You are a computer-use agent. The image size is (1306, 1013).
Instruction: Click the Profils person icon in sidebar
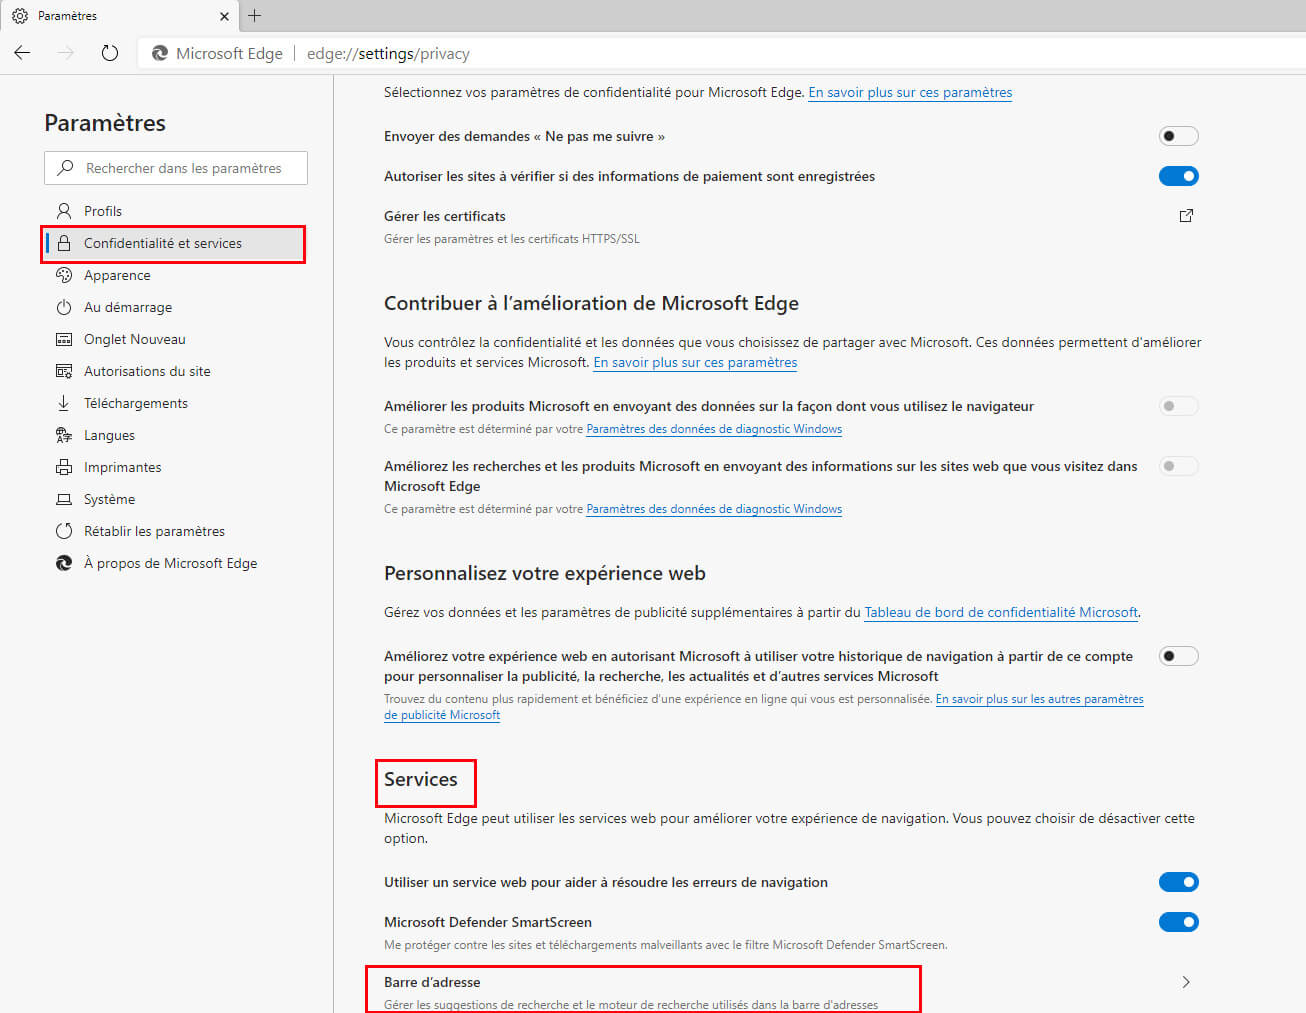[x=64, y=211]
